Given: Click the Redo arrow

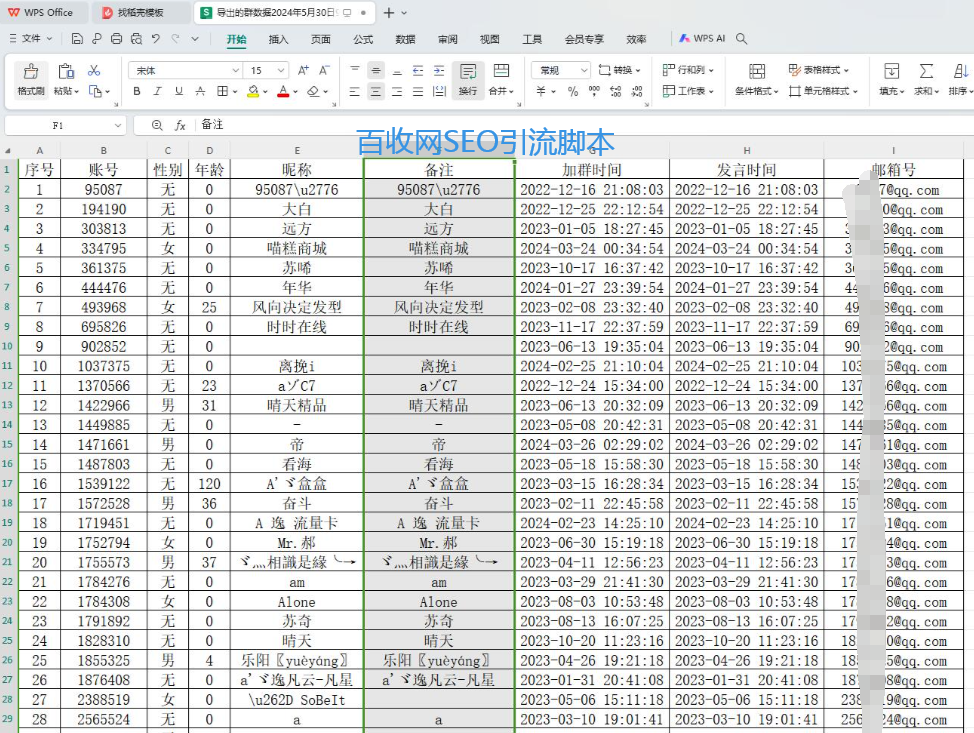Looking at the screenshot, I should [x=176, y=39].
